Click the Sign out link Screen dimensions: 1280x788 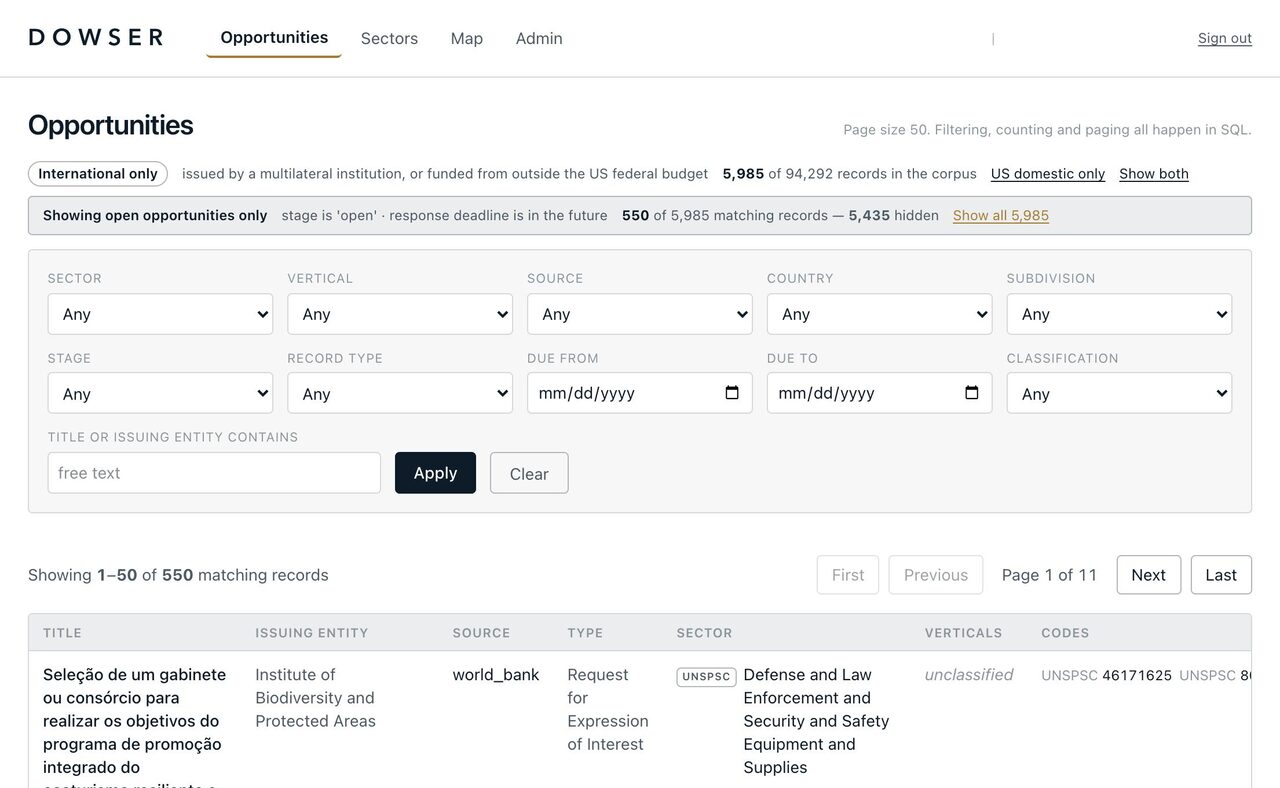tap(1225, 38)
